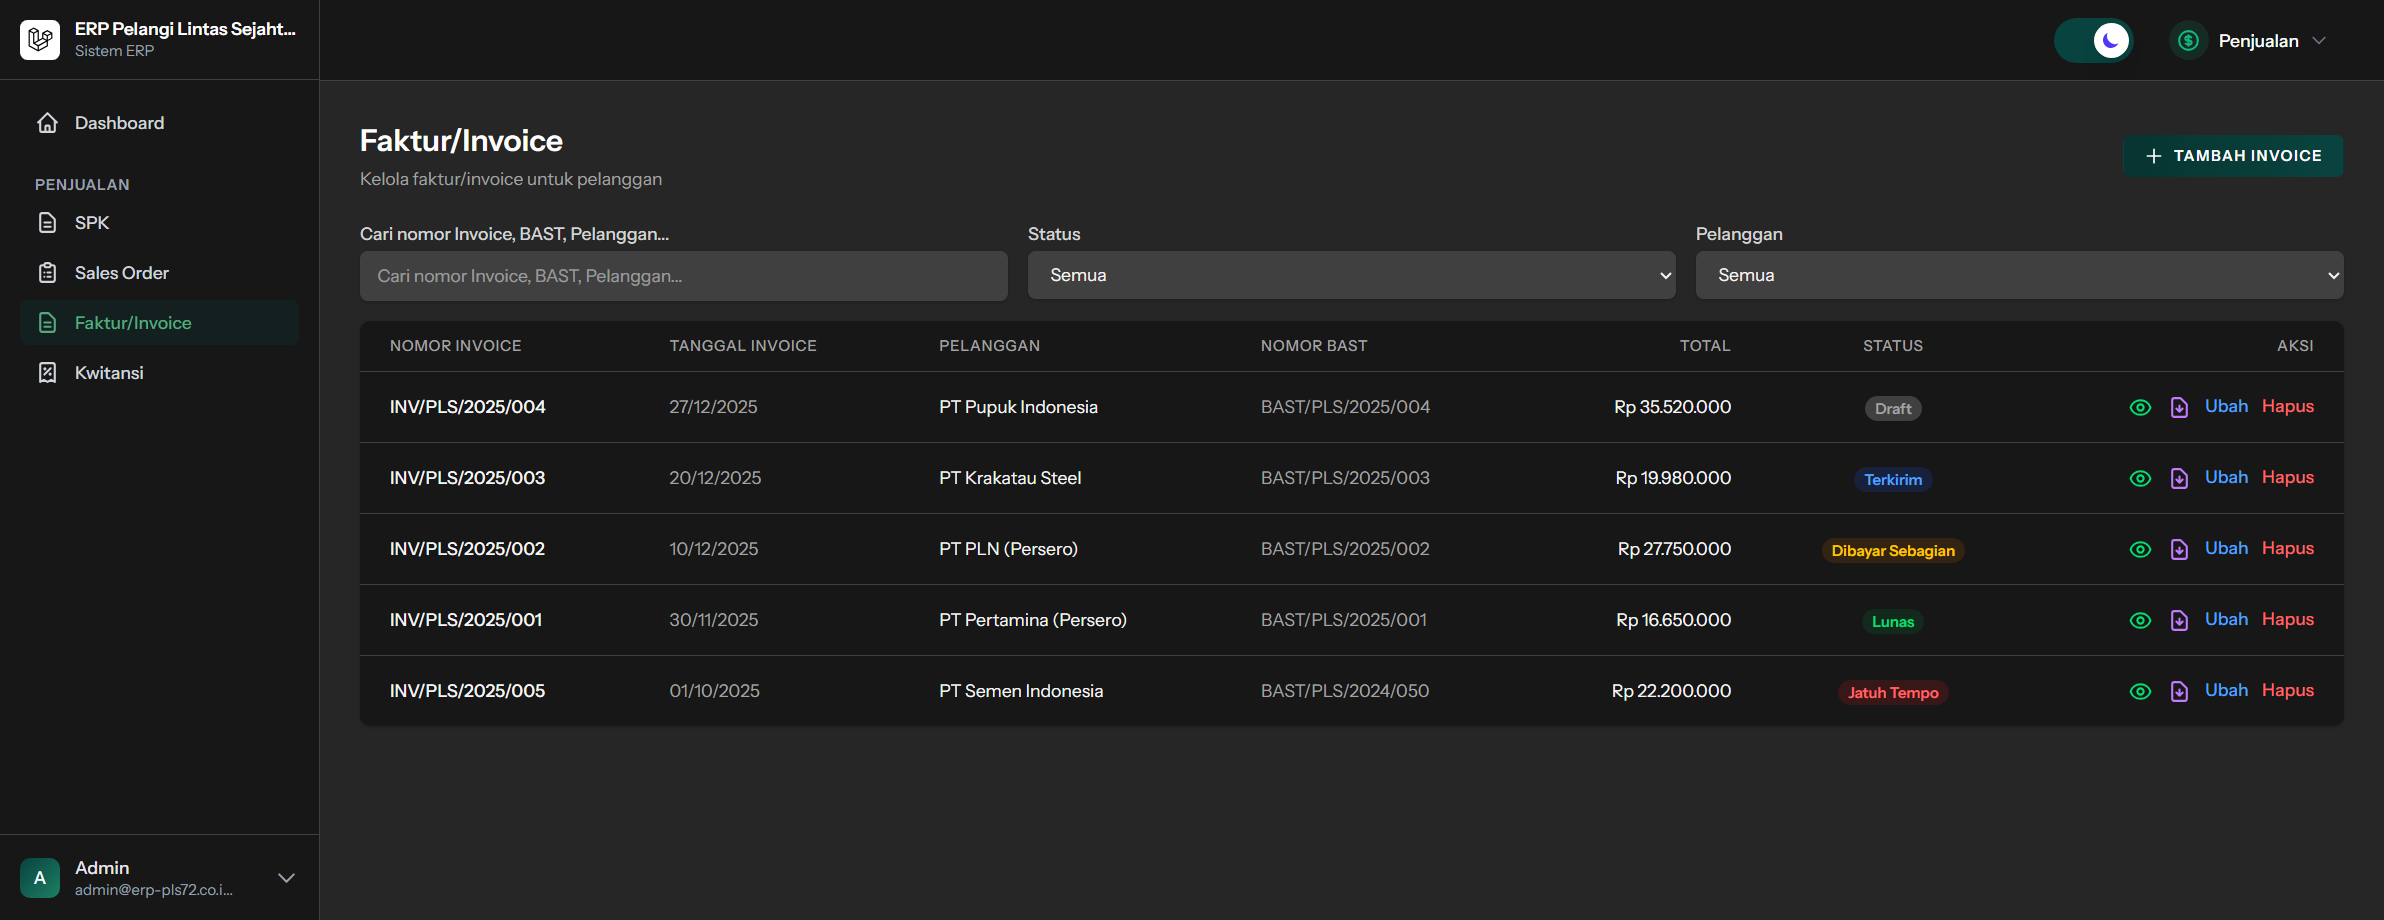Click the home icon next to Dashboard
Screen dimensions: 2384x920
click(47, 123)
